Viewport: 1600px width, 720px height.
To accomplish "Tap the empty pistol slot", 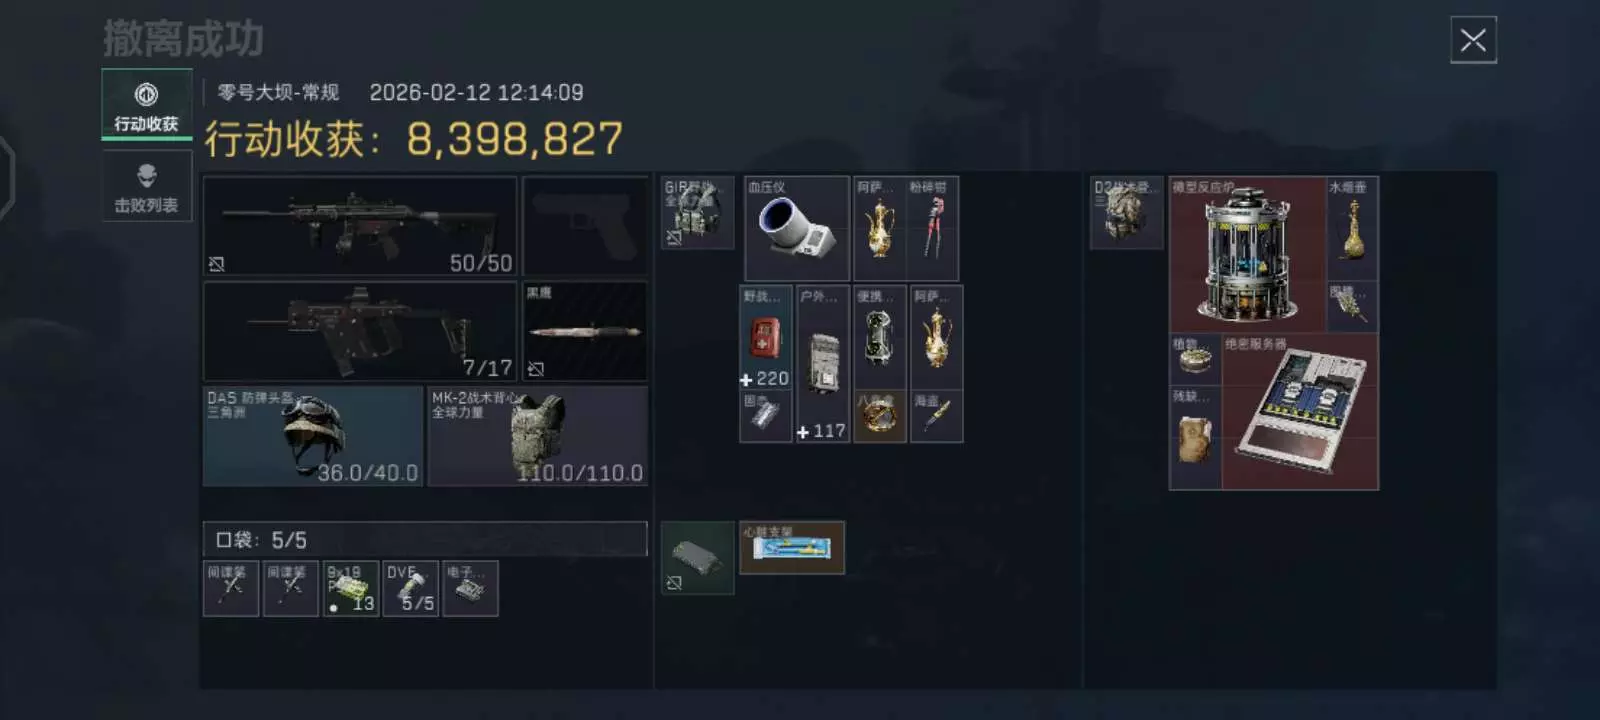I will [585, 226].
